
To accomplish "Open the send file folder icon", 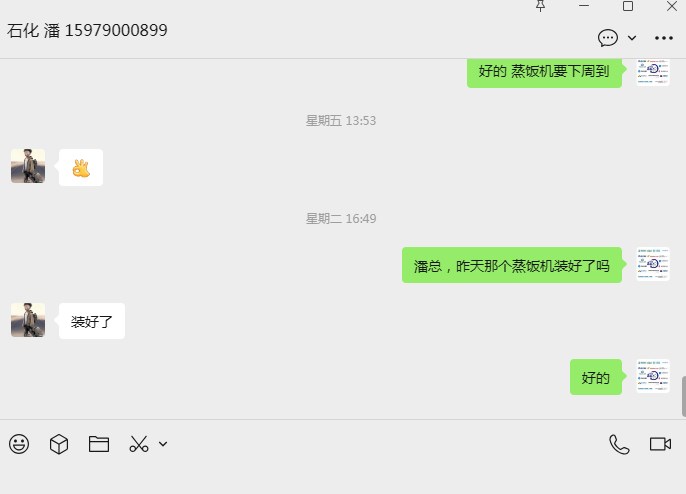I will [x=99, y=444].
